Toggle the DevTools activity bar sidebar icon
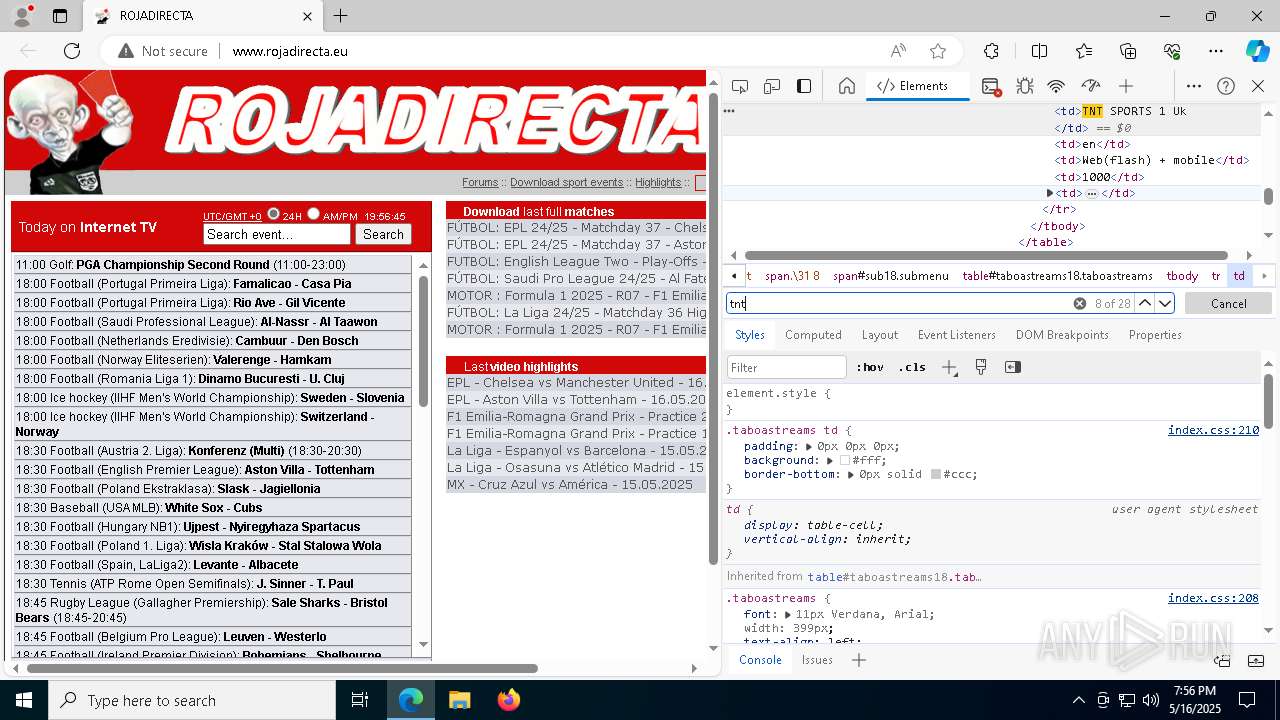The image size is (1280, 720). click(804, 86)
